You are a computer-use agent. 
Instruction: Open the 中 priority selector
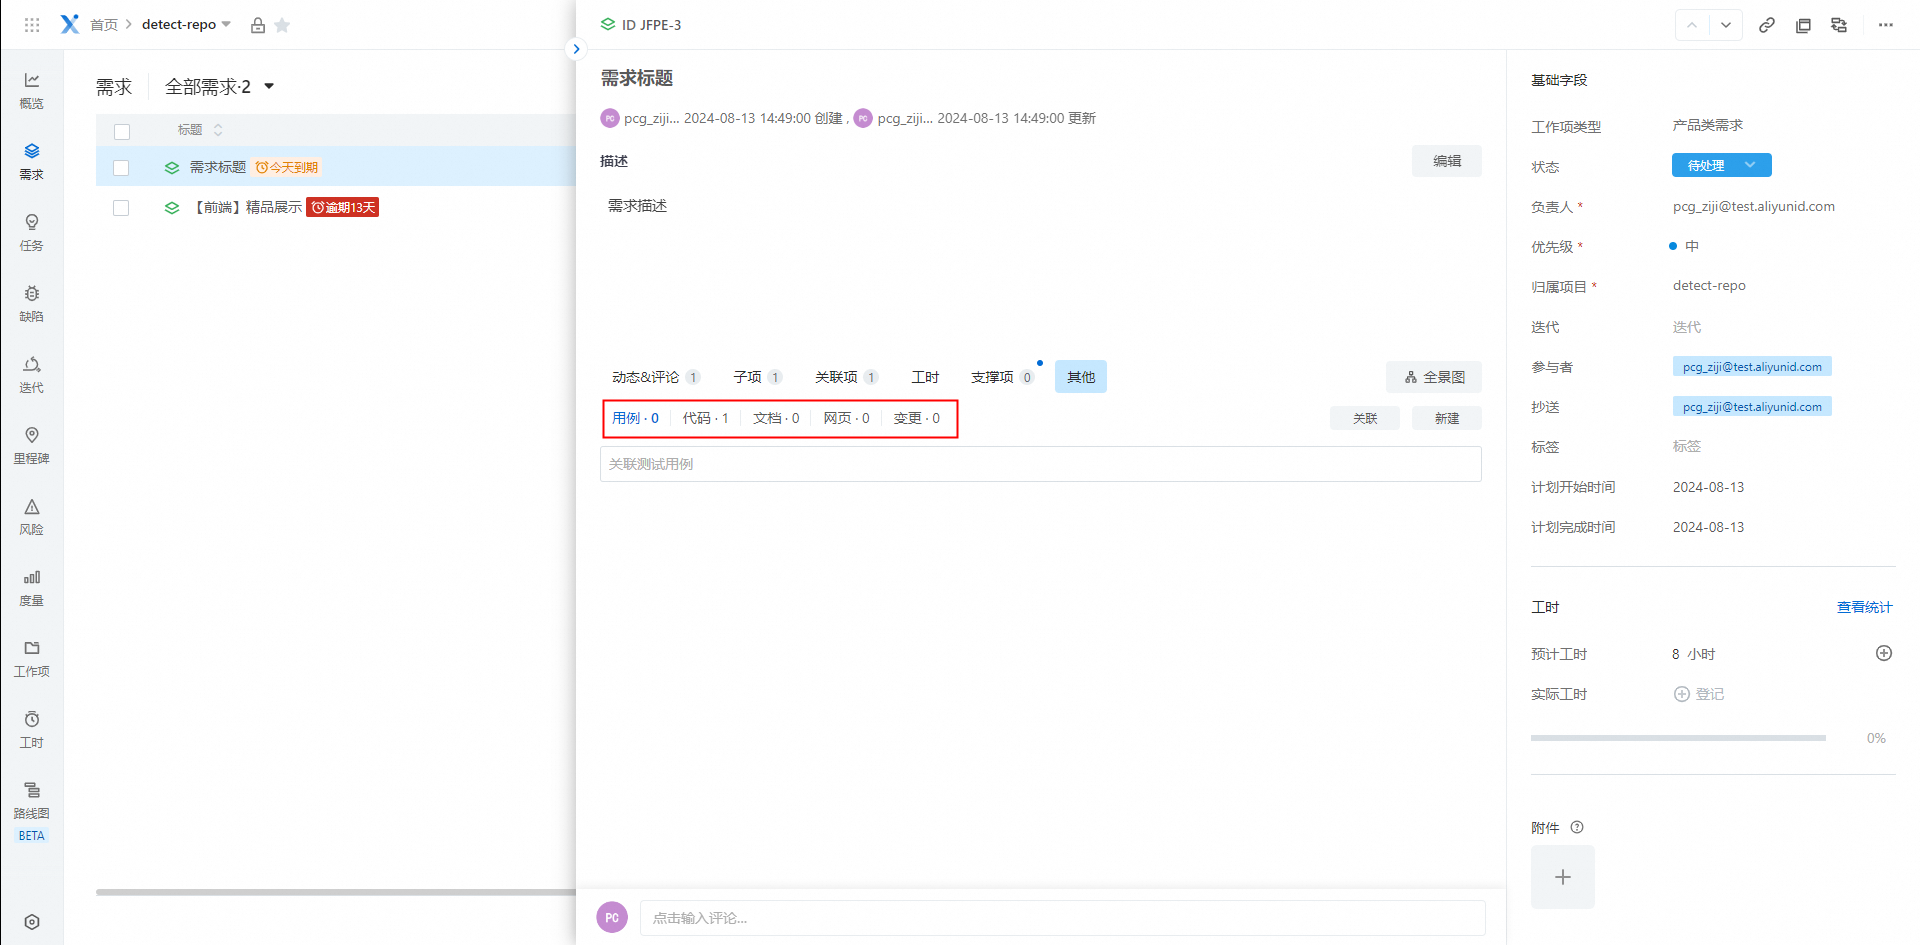point(1684,246)
